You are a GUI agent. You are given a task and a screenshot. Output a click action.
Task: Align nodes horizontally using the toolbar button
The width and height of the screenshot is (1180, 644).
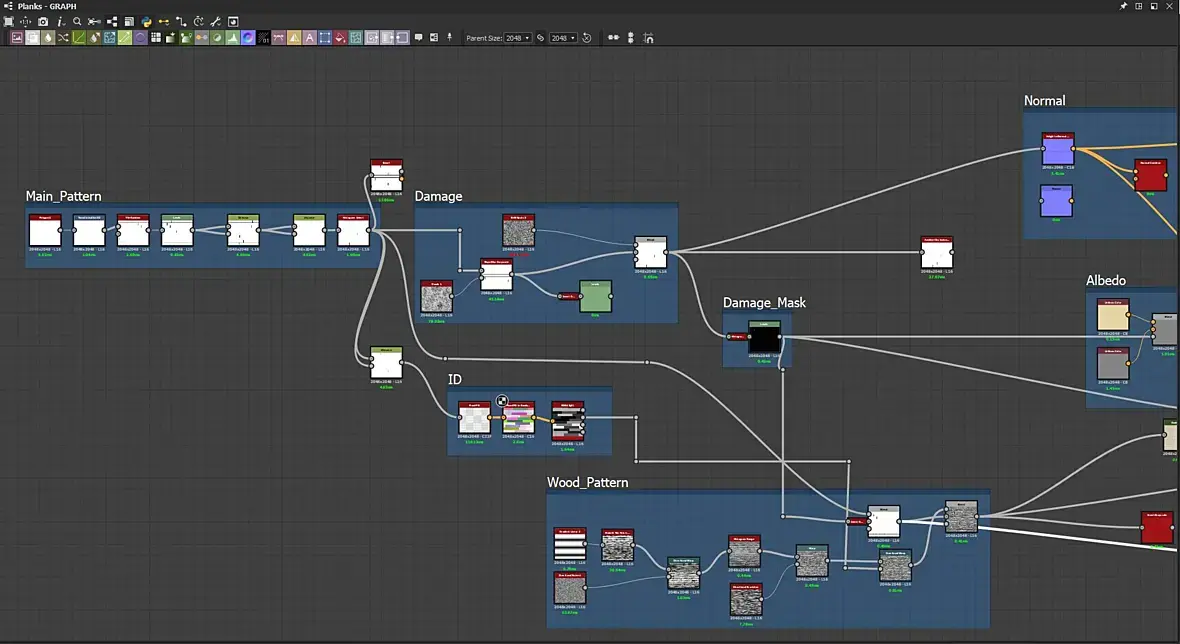click(x=613, y=38)
